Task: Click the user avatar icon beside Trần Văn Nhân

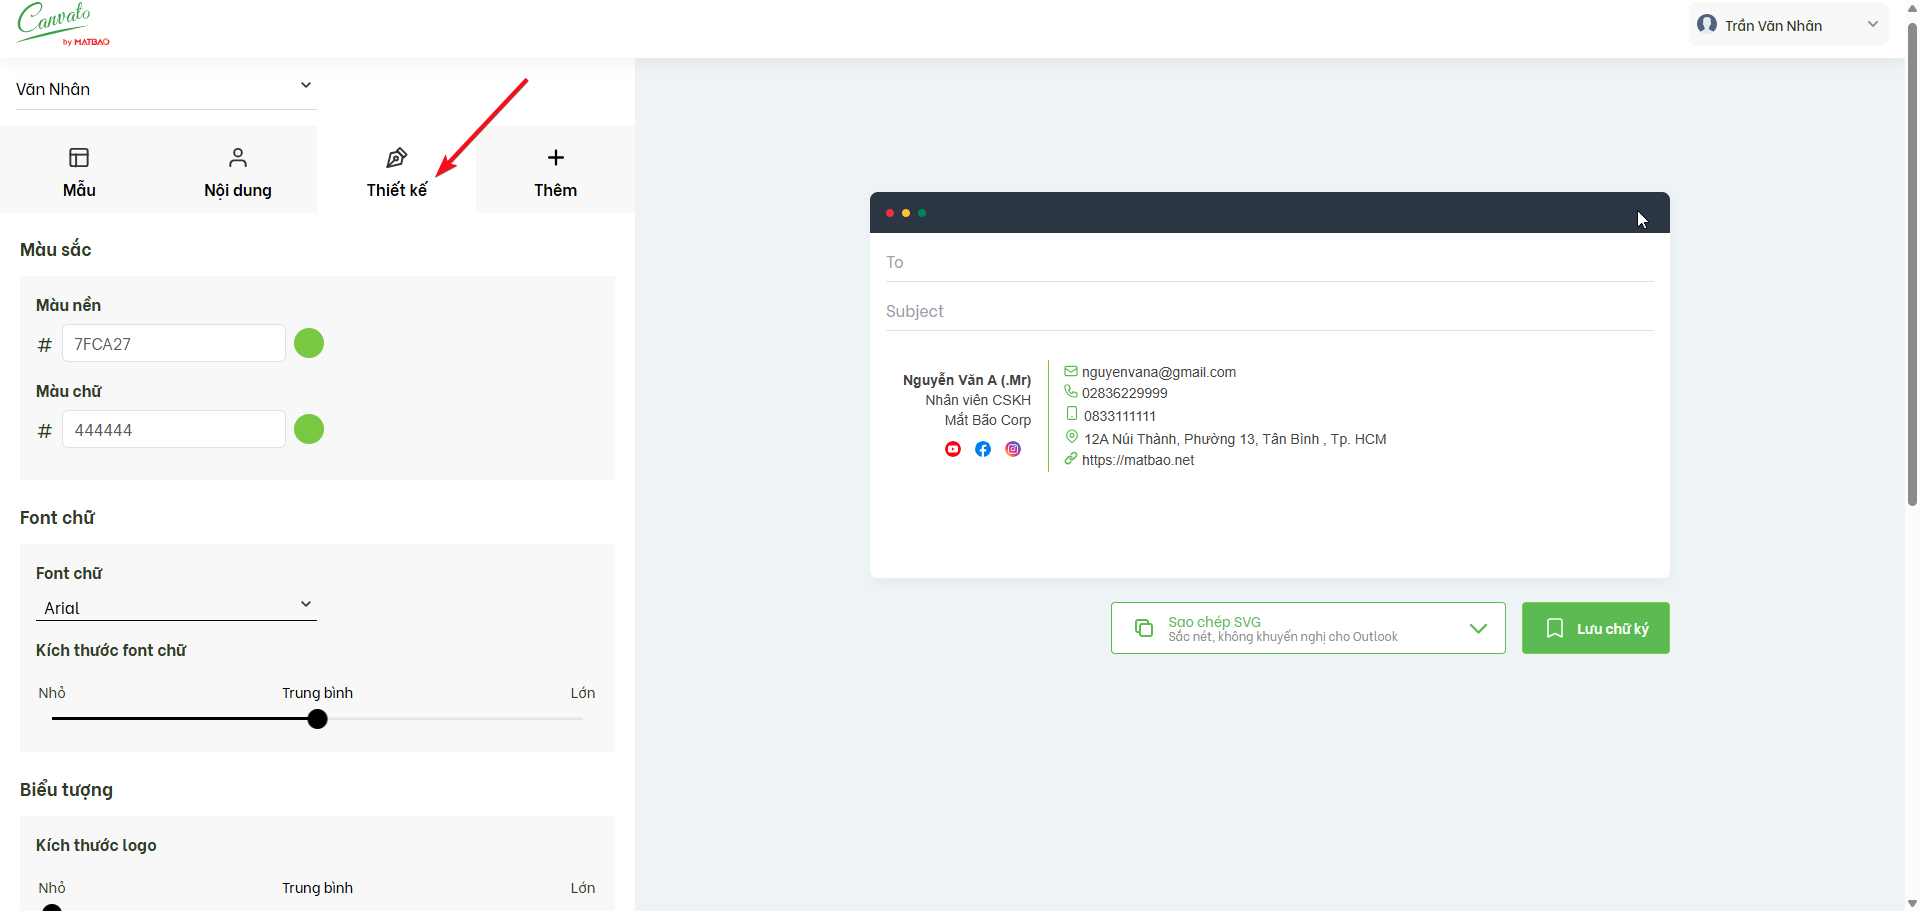Action: pyautogui.click(x=1707, y=24)
